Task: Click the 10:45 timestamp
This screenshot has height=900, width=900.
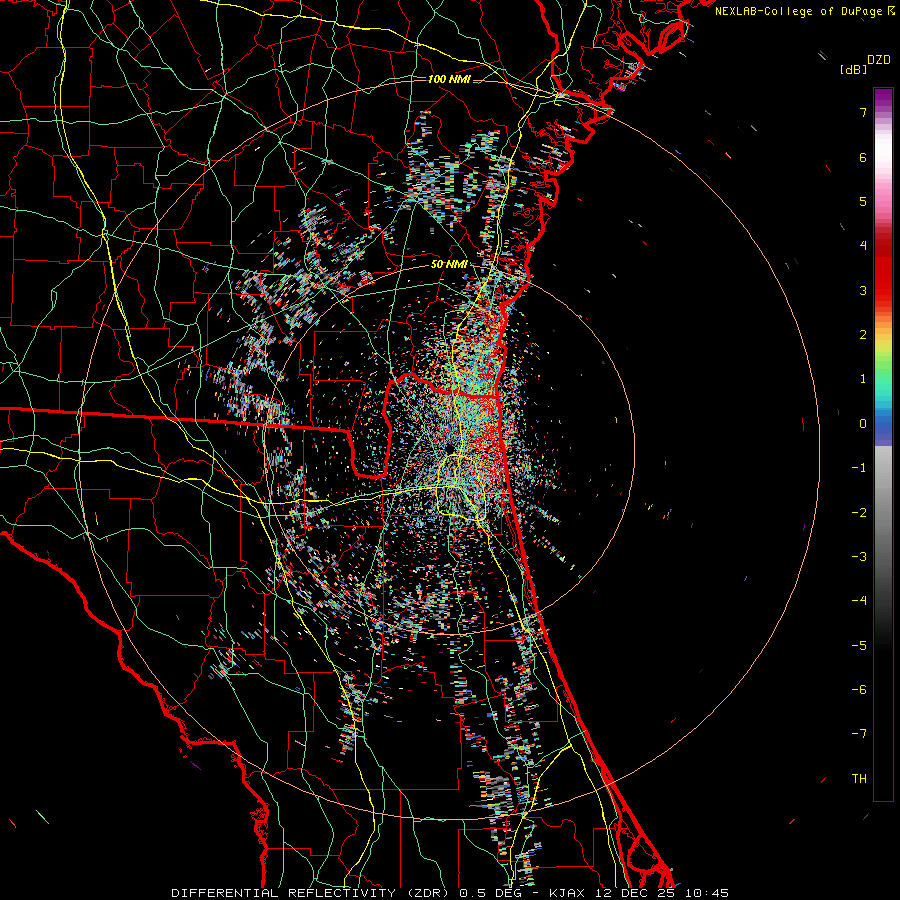Action: 707,893
